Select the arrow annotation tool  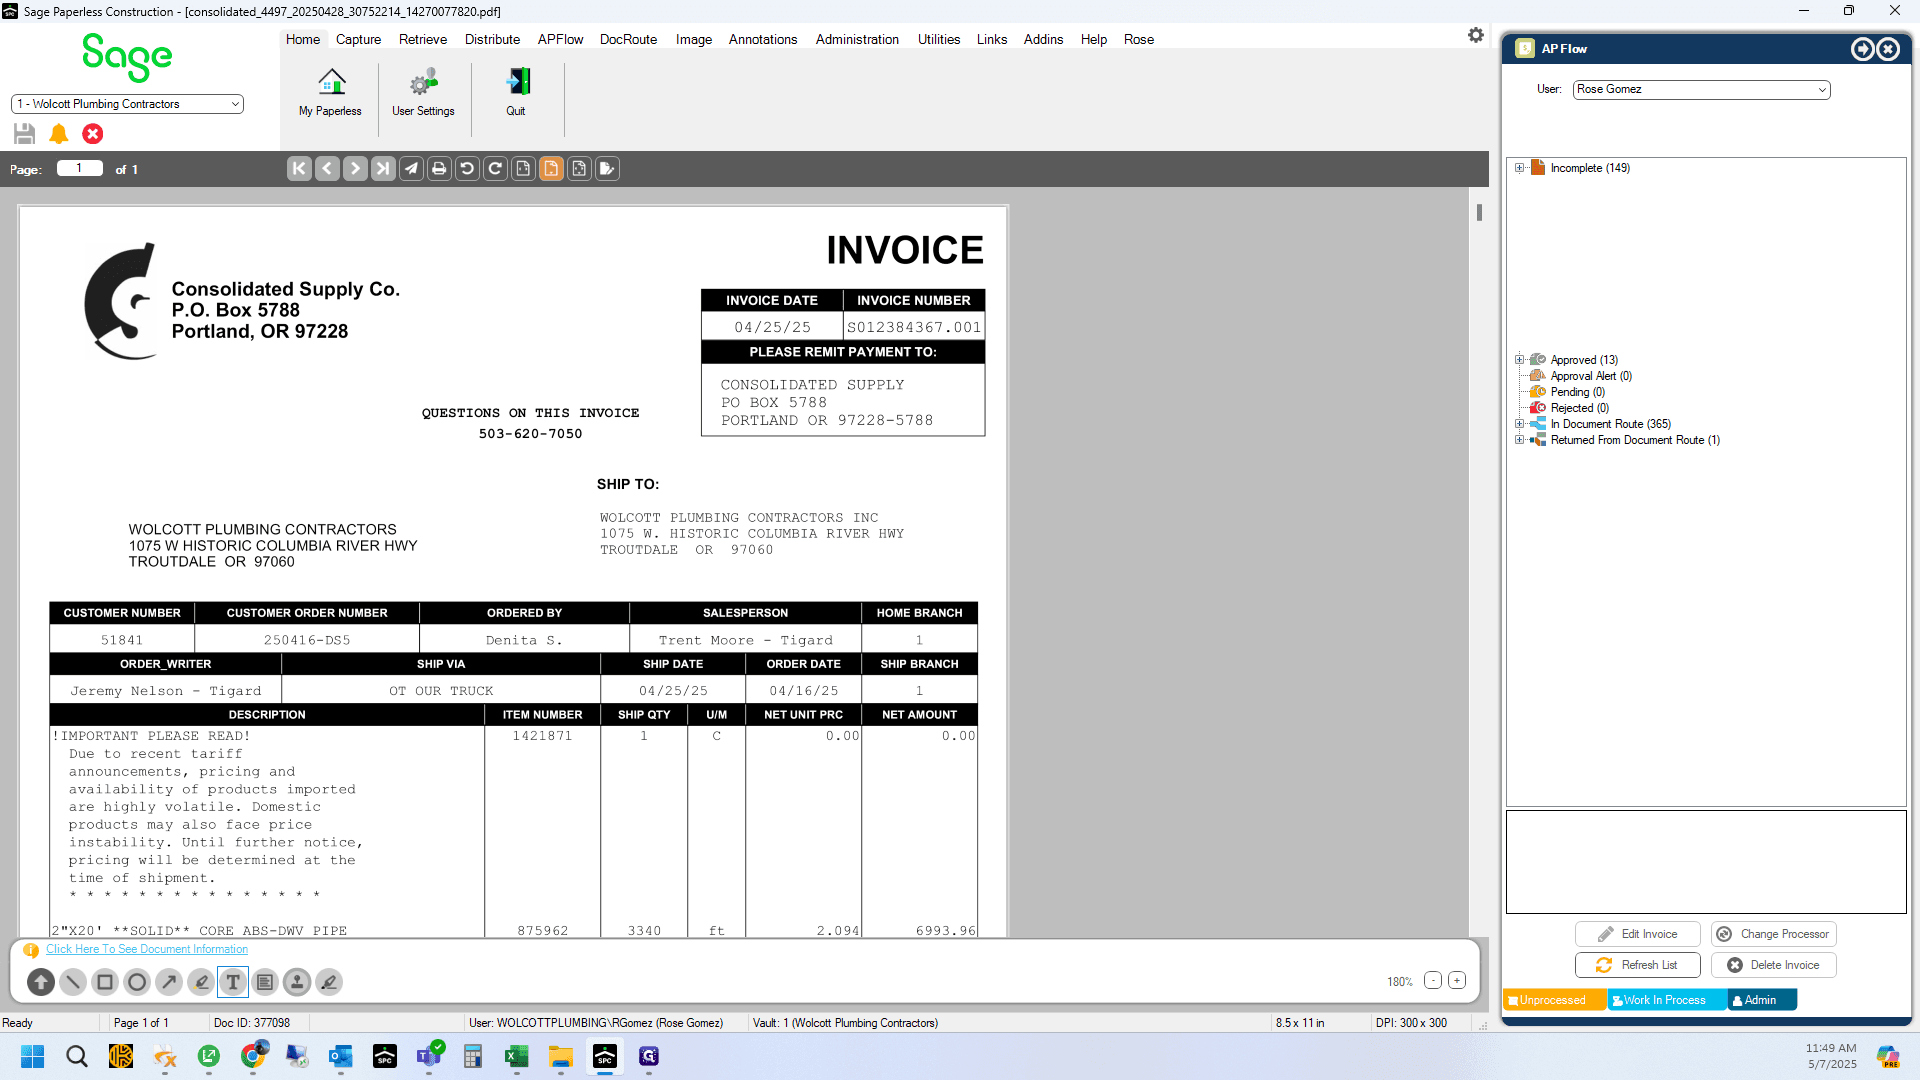pos(169,982)
